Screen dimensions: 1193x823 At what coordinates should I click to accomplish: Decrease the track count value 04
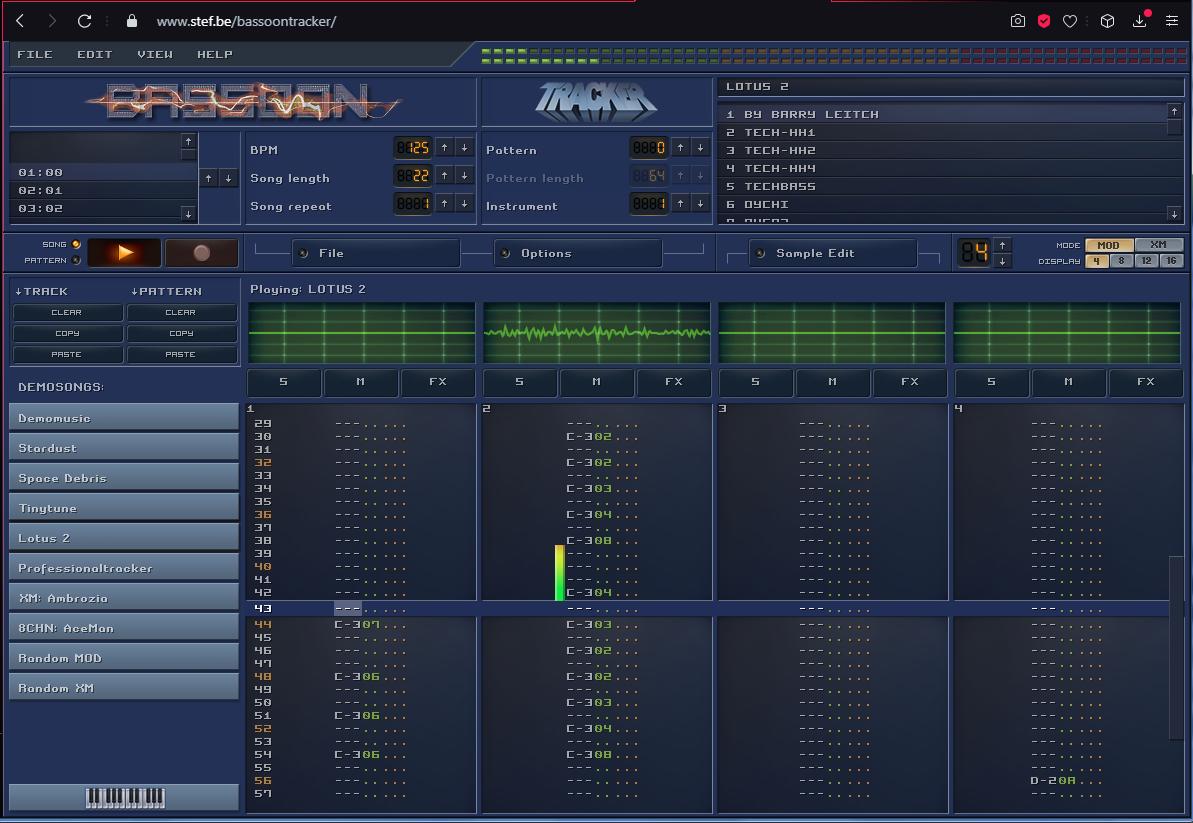1003,261
